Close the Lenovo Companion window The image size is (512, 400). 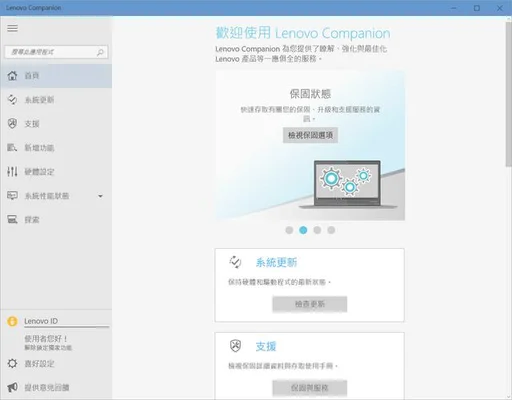pos(500,8)
